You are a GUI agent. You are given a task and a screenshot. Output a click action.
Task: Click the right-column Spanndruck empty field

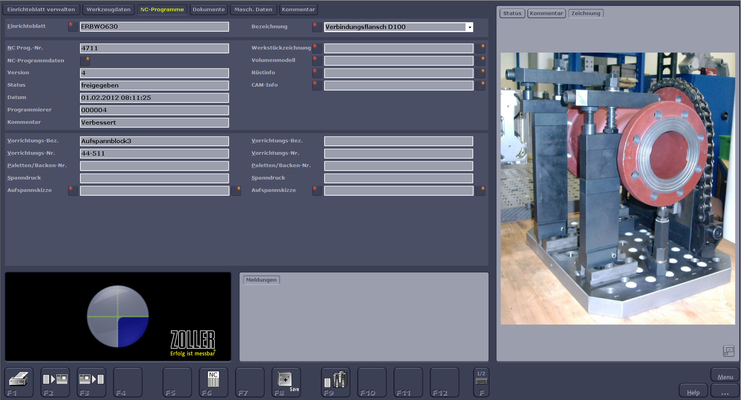click(399, 178)
